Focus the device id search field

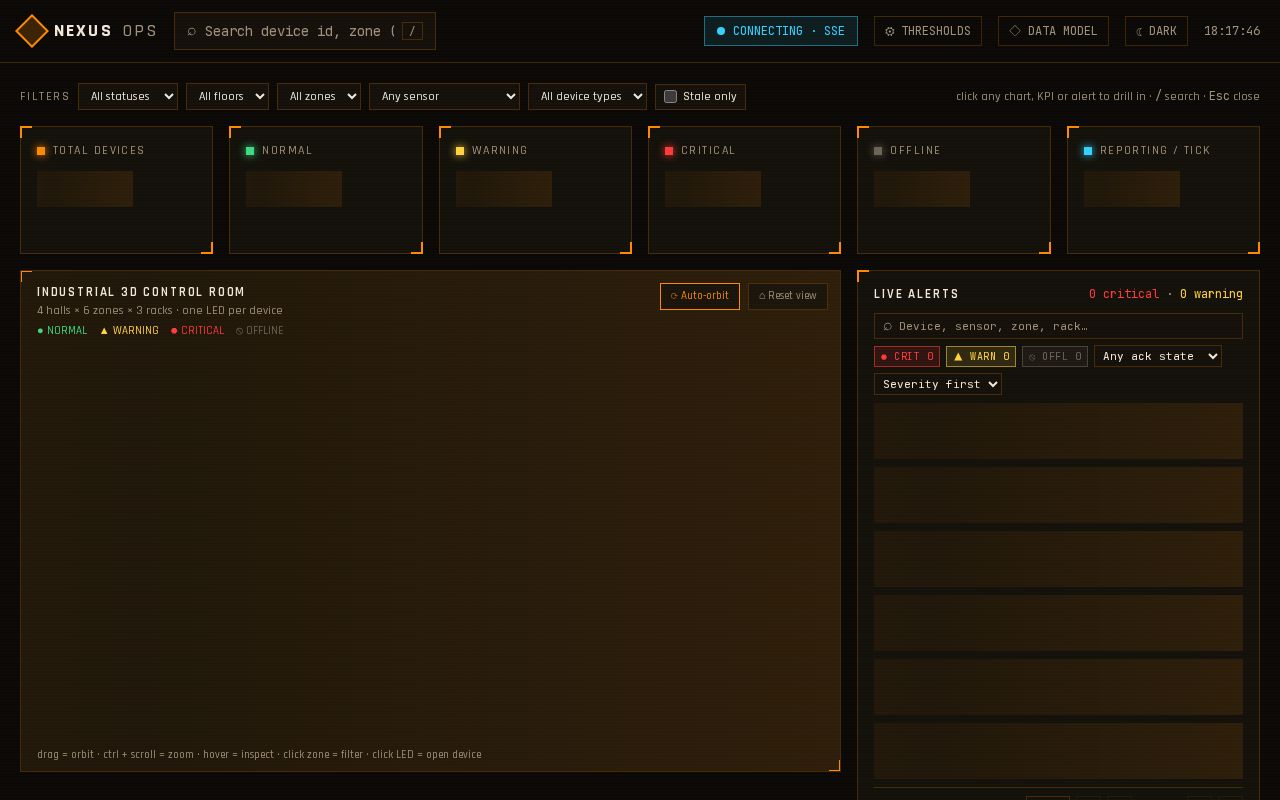[x=305, y=31]
